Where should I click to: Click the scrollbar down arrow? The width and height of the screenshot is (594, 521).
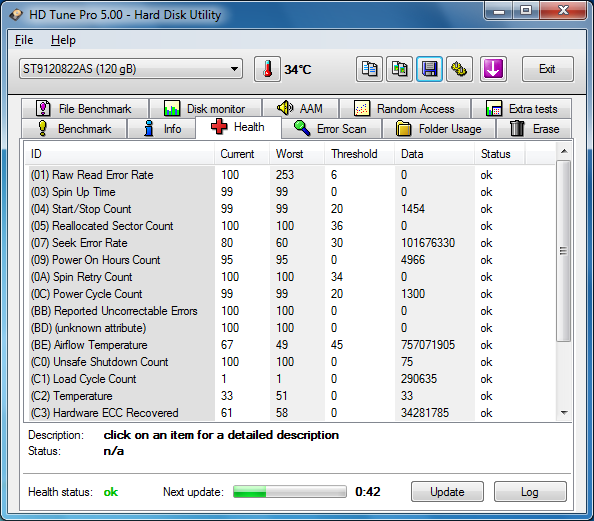point(564,413)
